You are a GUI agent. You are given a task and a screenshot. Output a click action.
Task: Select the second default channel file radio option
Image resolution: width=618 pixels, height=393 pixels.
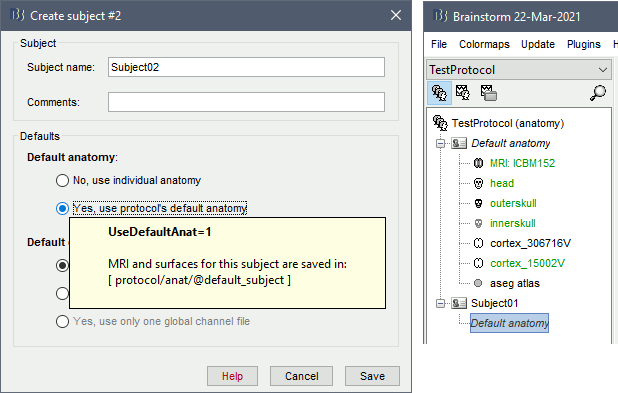pyautogui.click(x=62, y=293)
